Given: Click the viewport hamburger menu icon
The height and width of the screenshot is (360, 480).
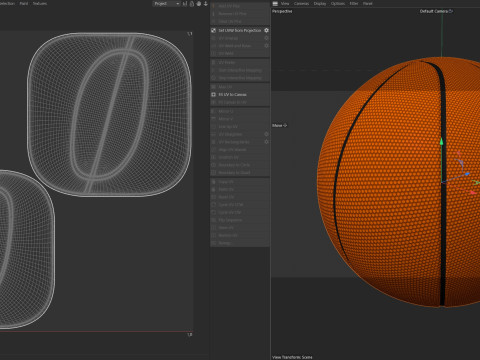Looking at the screenshot, I should (275, 3).
